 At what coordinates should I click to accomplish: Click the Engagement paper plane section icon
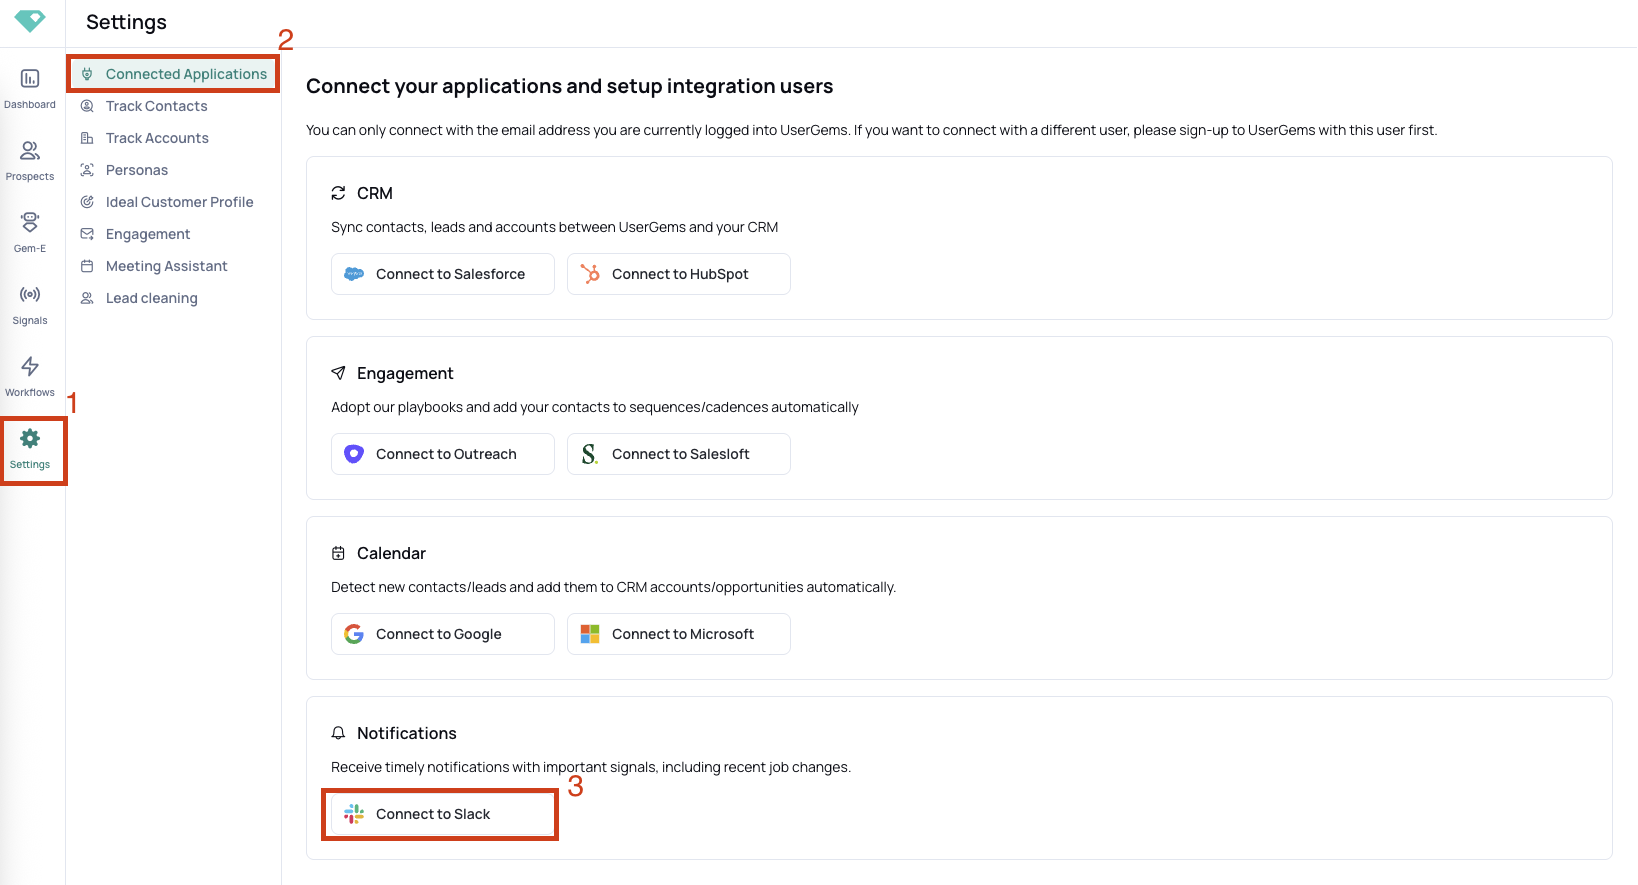pos(338,373)
